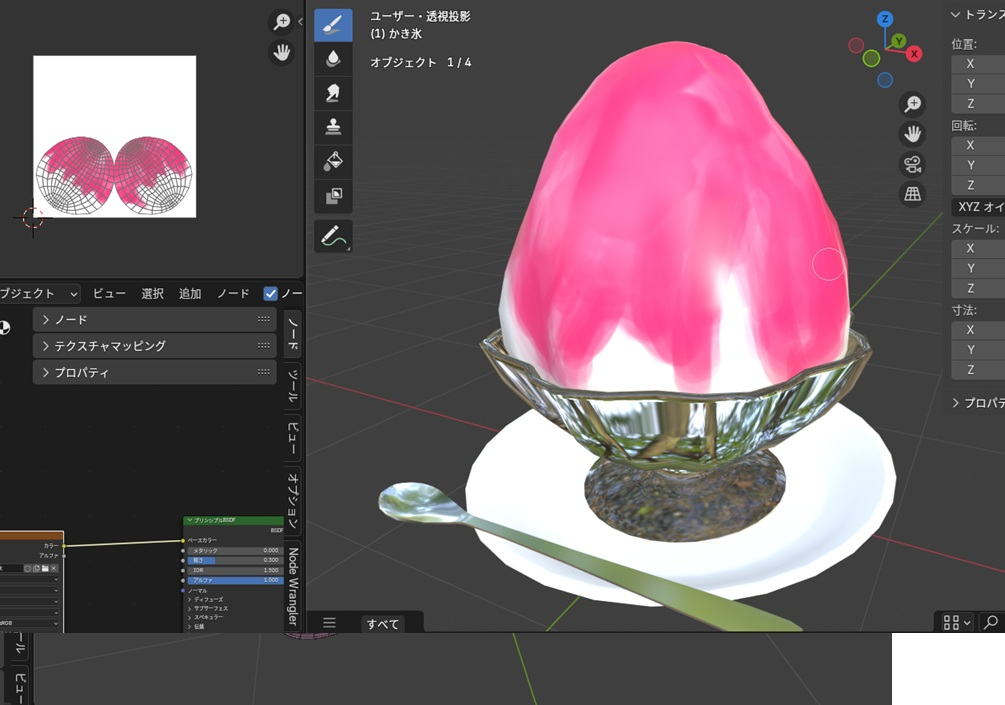Viewport: 1005px width, 705px height.
Task: Click the search magnifier icon at bottom right
Action: click(x=991, y=622)
